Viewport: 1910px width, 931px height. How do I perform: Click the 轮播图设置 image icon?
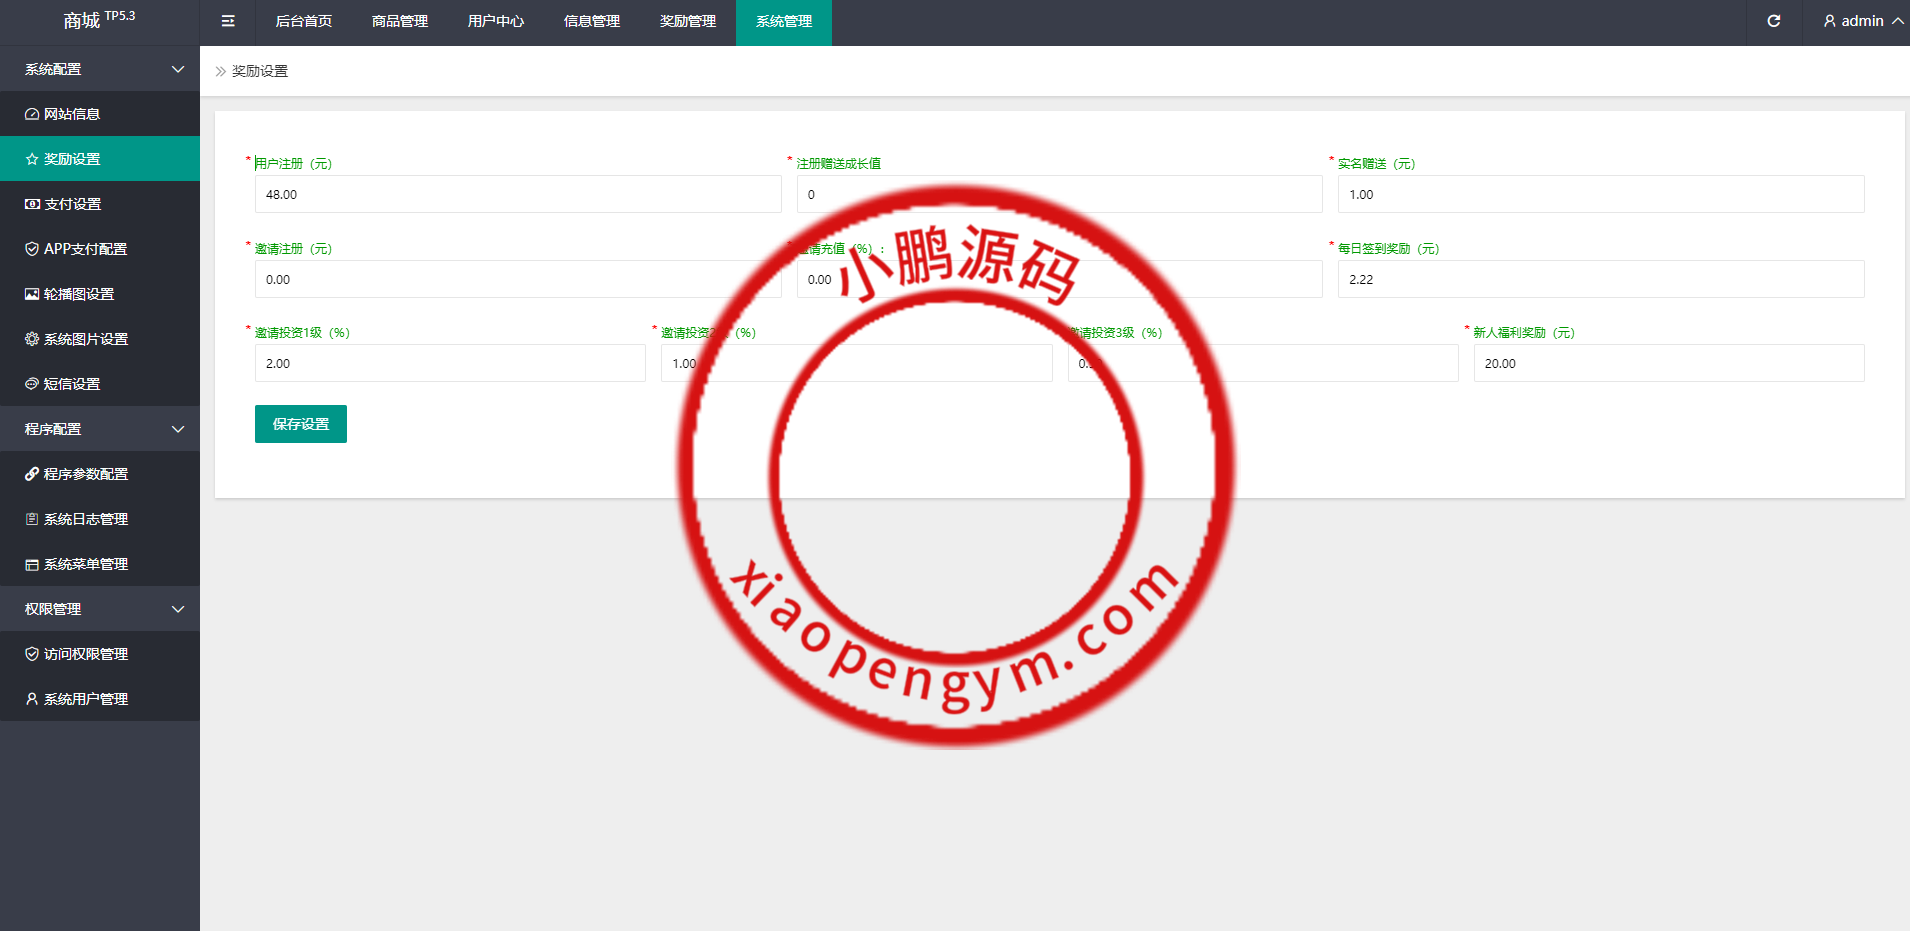[32, 293]
